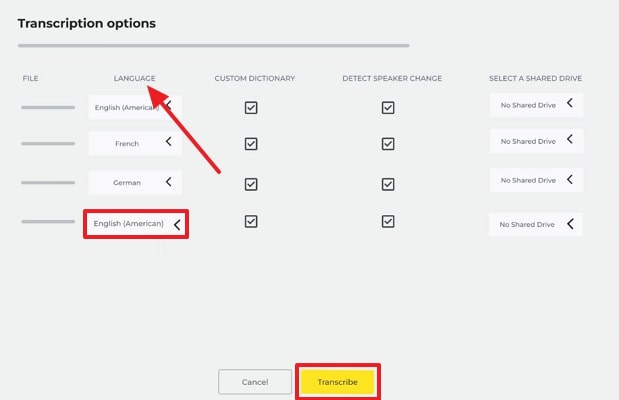Viewport: 619px width, 400px height.
Task: Click the progress bar under Transcription options
Action: 213,45
